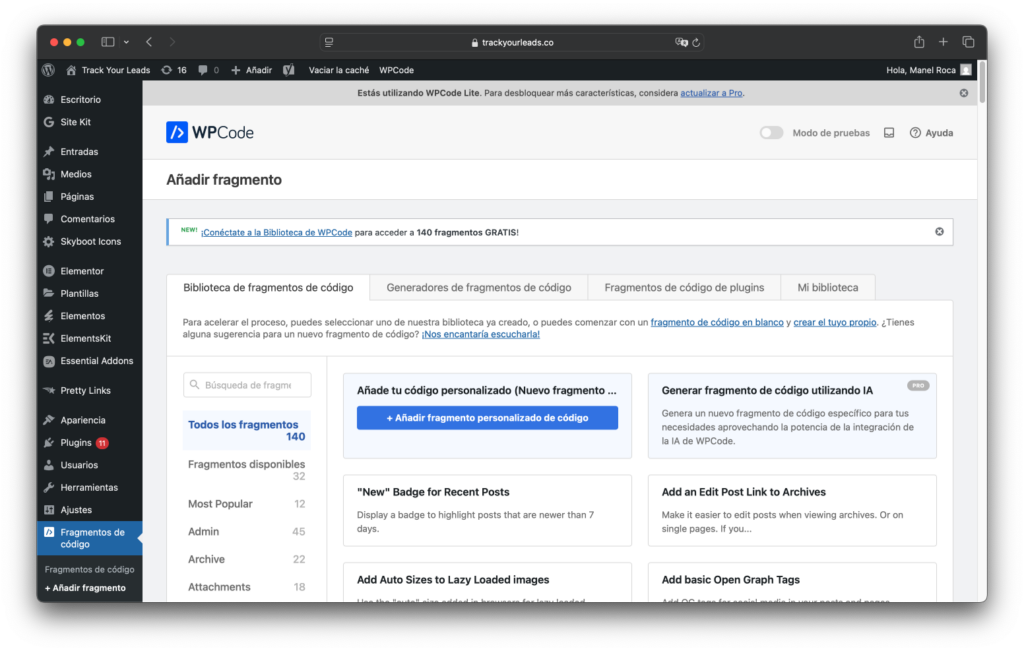Open WPCode inbox notifications icon
This screenshot has width=1024, height=651.
tap(889, 133)
